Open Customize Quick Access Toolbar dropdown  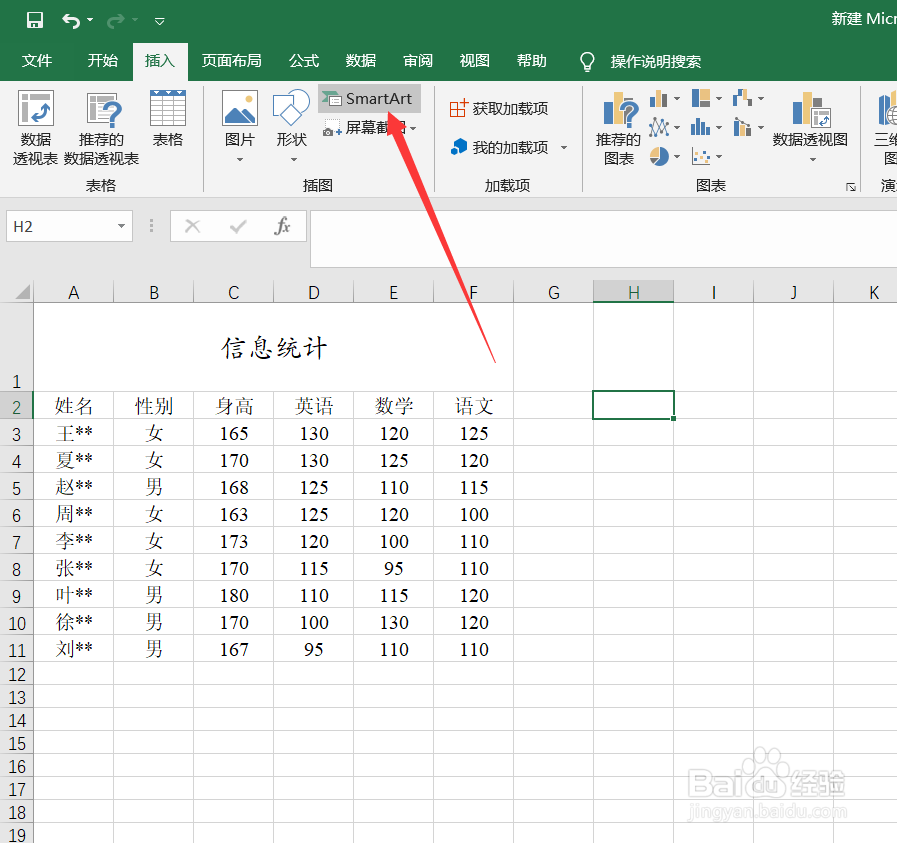pyautogui.click(x=160, y=22)
